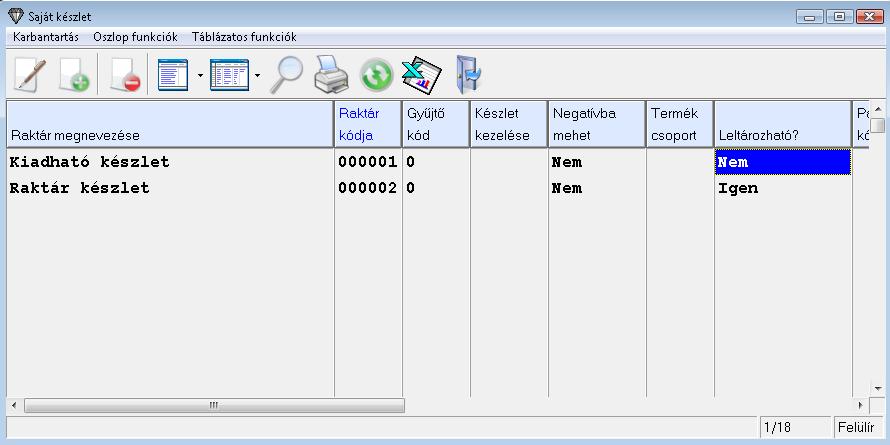The height and width of the screenshot is (445, 890).
Task: Open the Karbantartás menu
Action: click(46, 37)
